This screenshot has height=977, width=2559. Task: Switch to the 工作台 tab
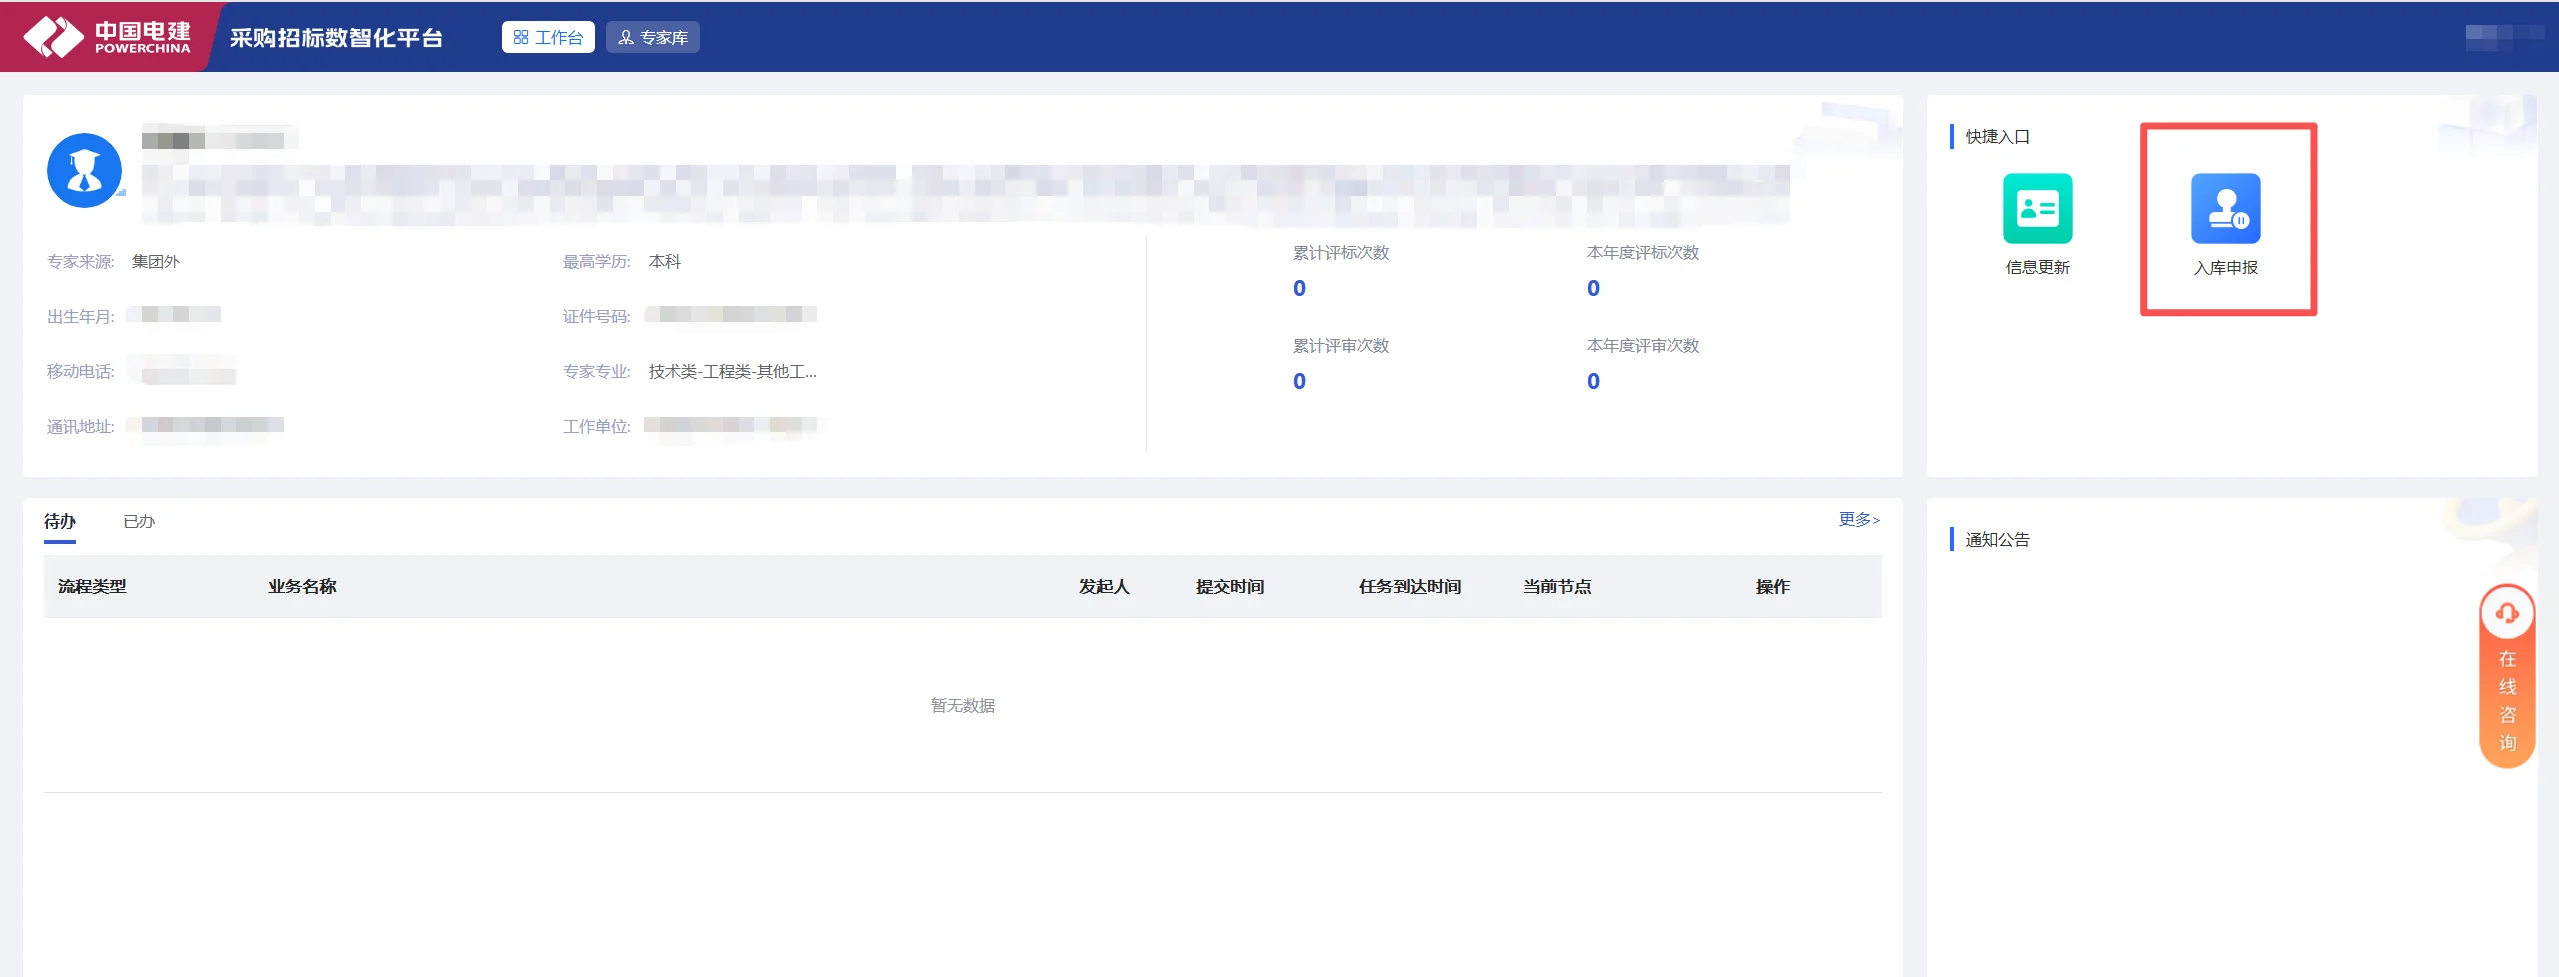tap(548, 37)
